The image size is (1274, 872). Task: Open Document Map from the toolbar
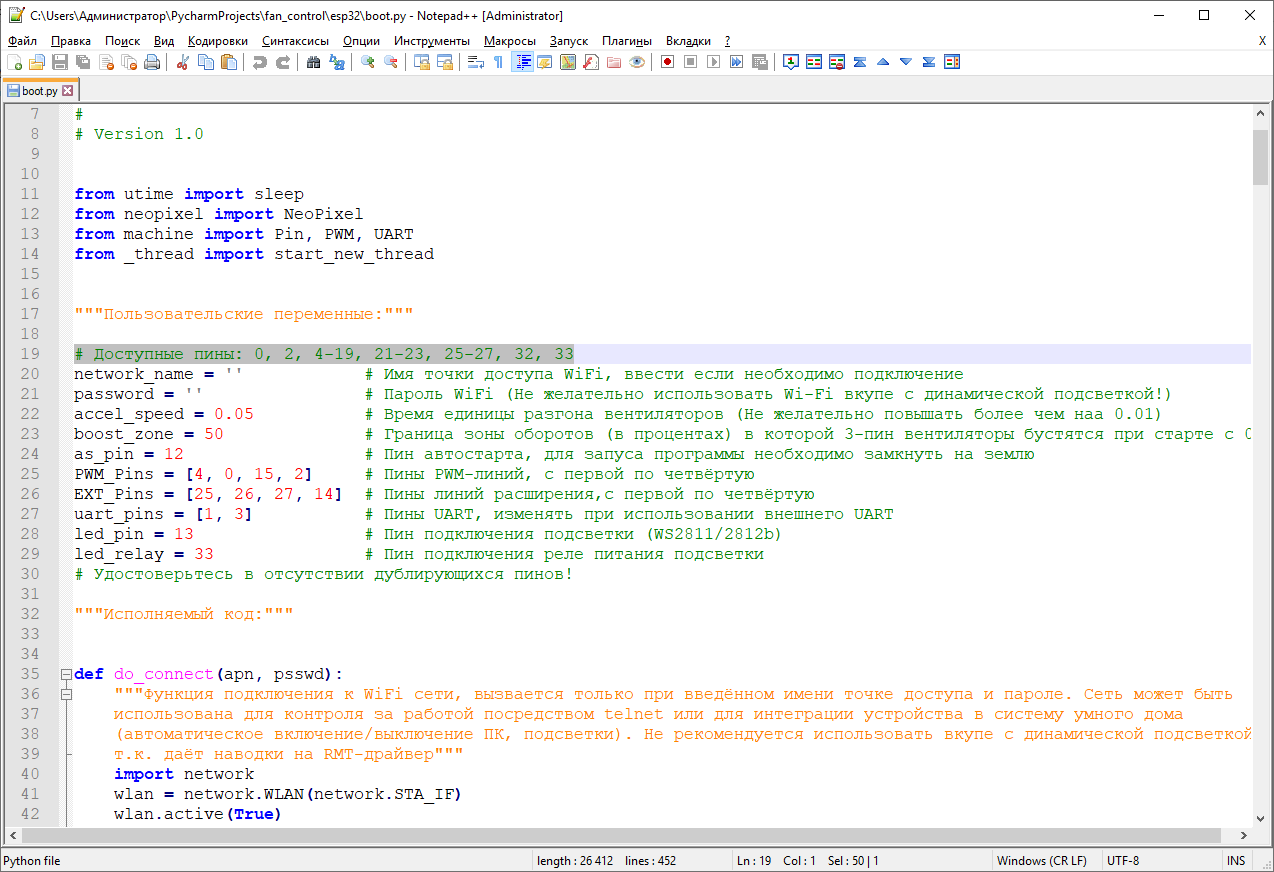coord(568,62)
